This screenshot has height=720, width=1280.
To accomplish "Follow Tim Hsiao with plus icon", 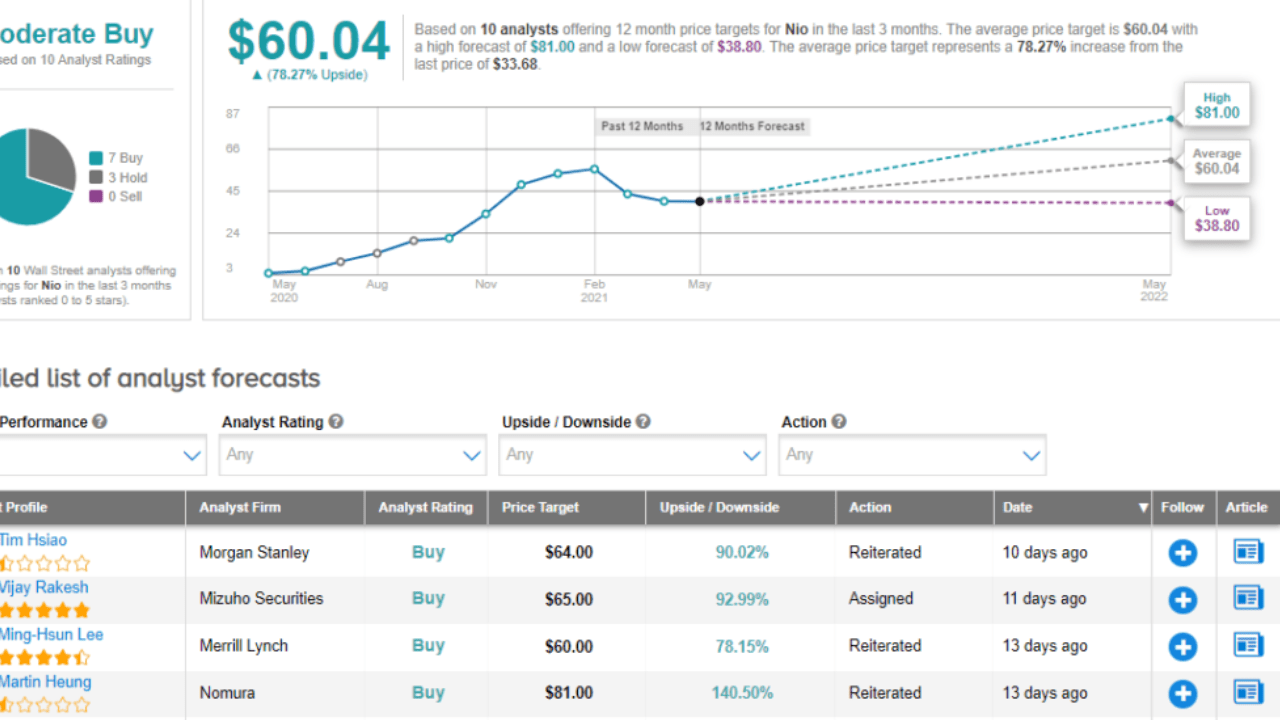I will (1183, 553).
